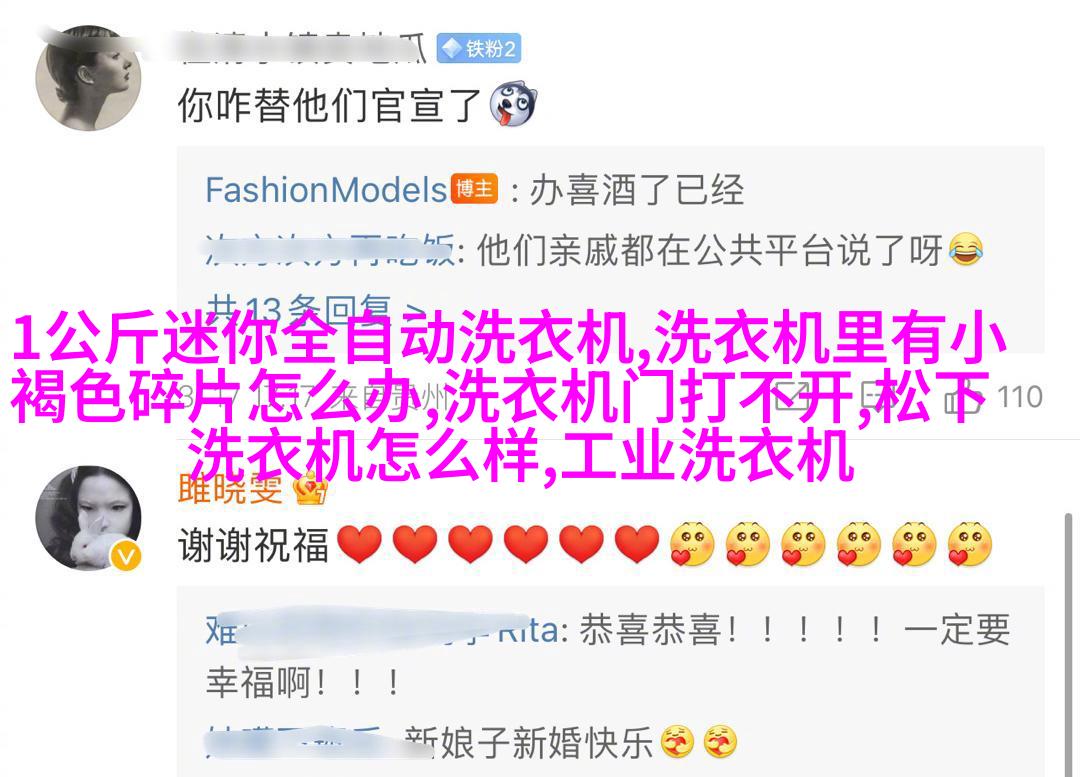
Task: Click the orange 博主 badge
Action: tap(474, 189)
